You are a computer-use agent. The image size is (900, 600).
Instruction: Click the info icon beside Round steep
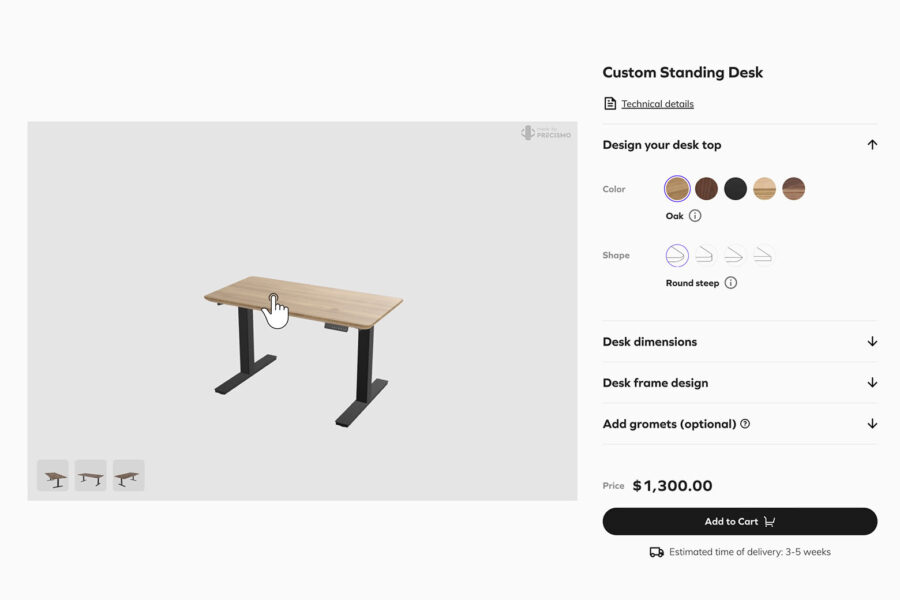tap(731, 283)
